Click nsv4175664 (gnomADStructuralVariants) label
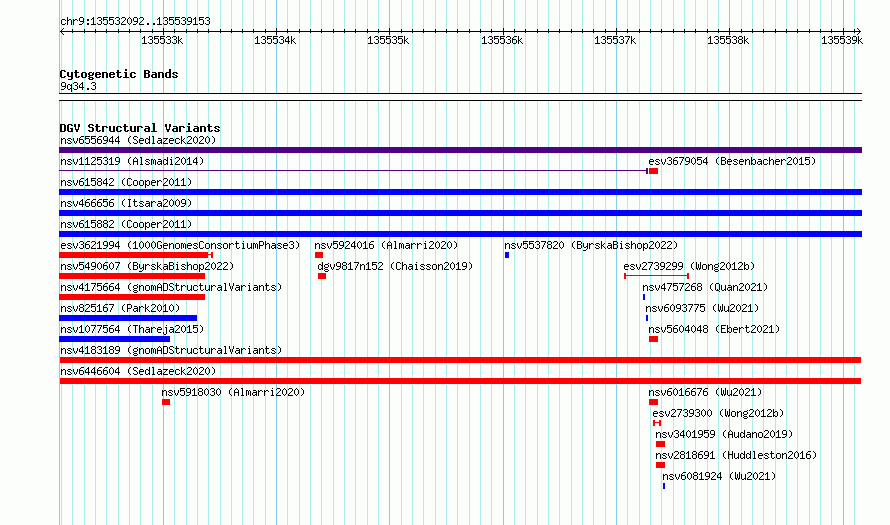Image resolution: width=890 pixels, height=525 pixels. tap(171, 287)
